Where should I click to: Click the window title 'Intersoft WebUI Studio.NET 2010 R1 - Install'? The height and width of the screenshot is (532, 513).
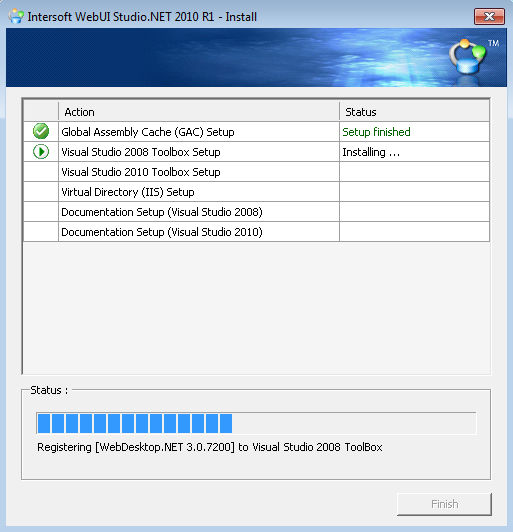click(x=142, y=17)
